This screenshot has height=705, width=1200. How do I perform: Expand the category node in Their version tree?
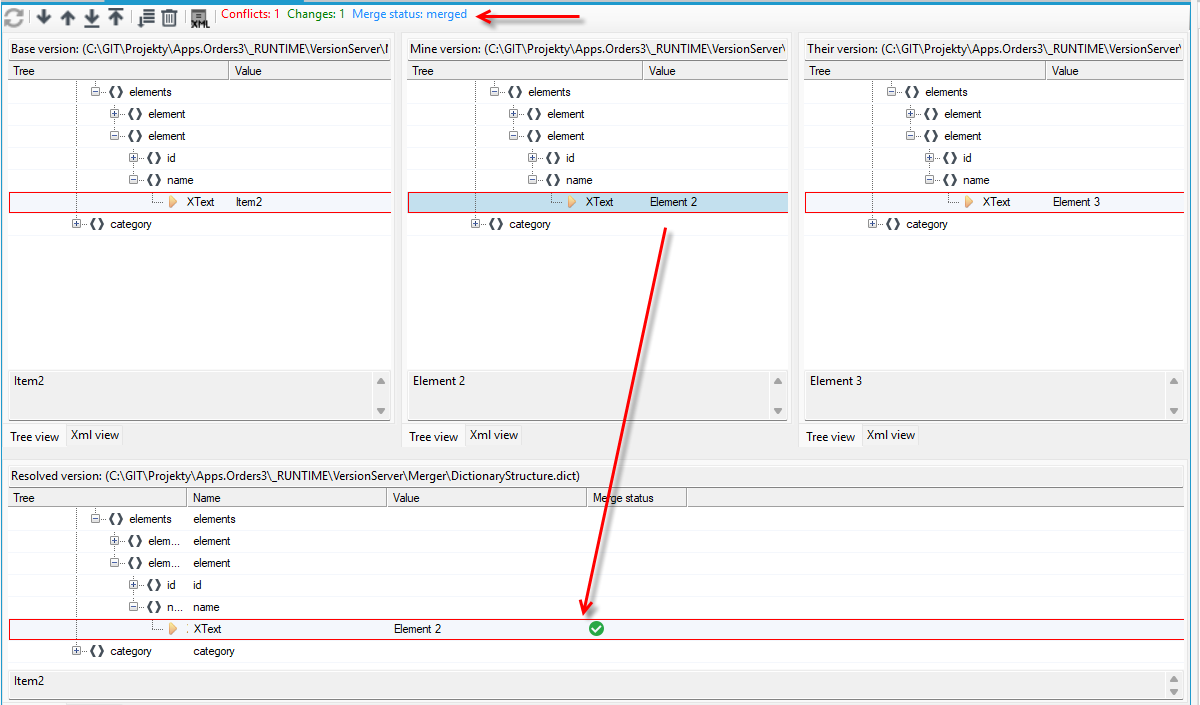click(873, 224)
